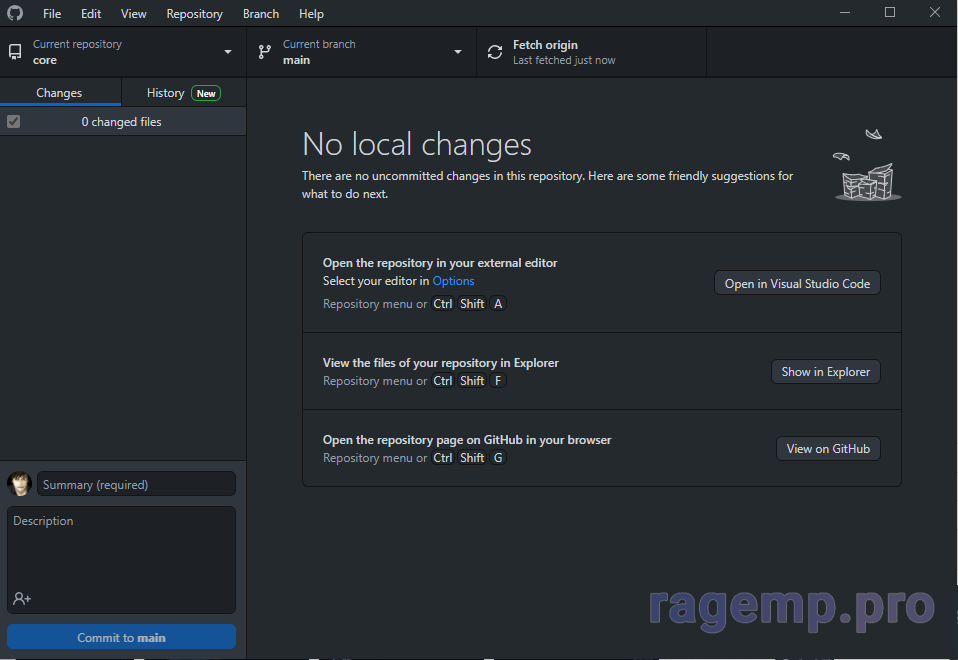Image resolution: width=958 pixels, height=660 pixels.
Task: Open the View menu
Action: click(133, 13)
